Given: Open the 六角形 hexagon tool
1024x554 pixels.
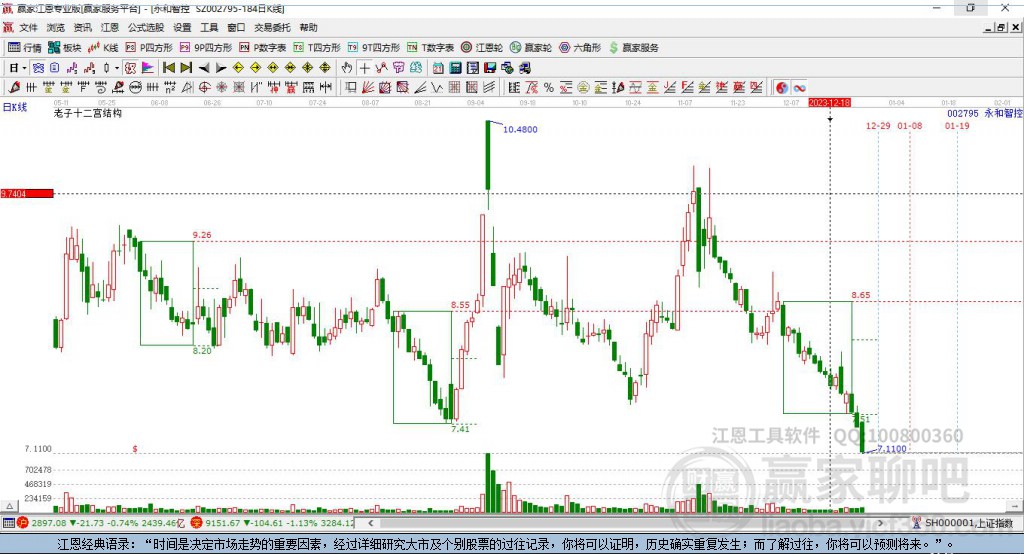Looking at the screenshot, I should [x=580, y=48].
